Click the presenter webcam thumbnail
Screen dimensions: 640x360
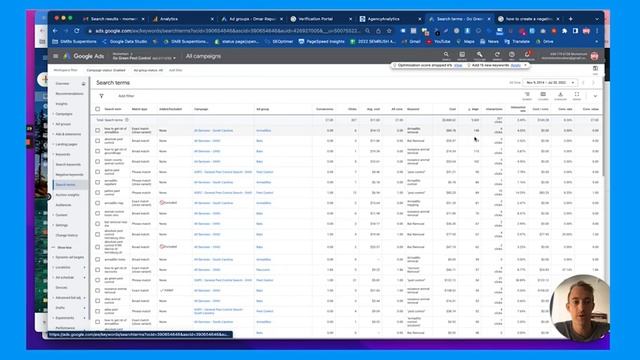(580, 309)
